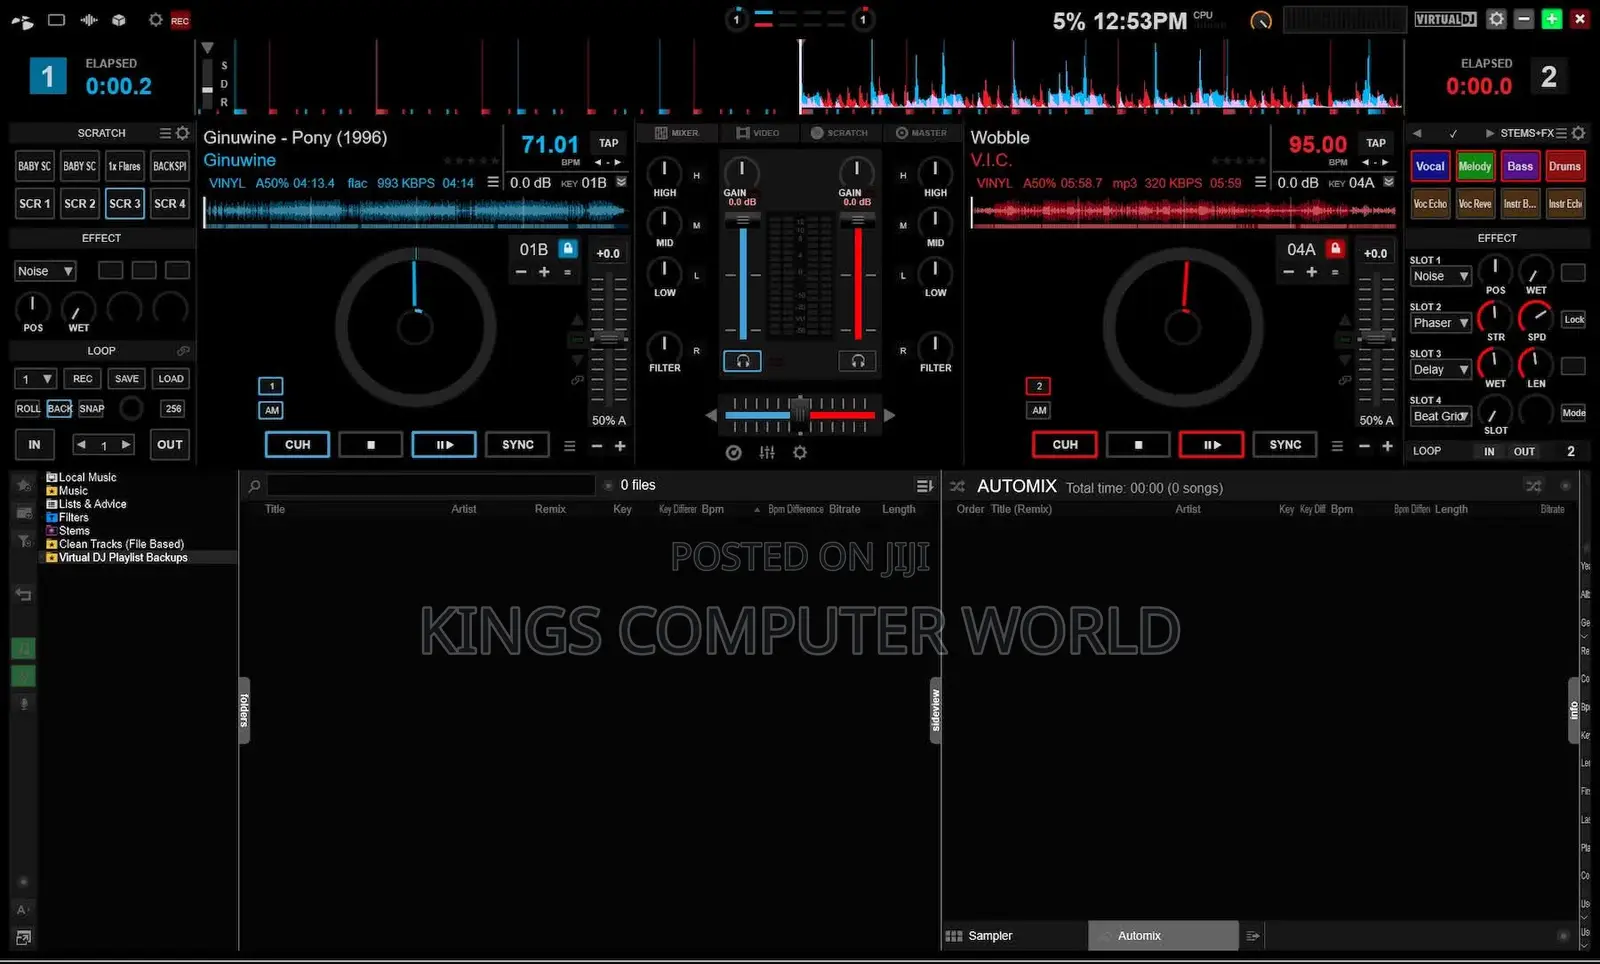Click SYNC on deck 2
The height and width of the screenshot is (964, 1600).
[x=1286, y=445]
